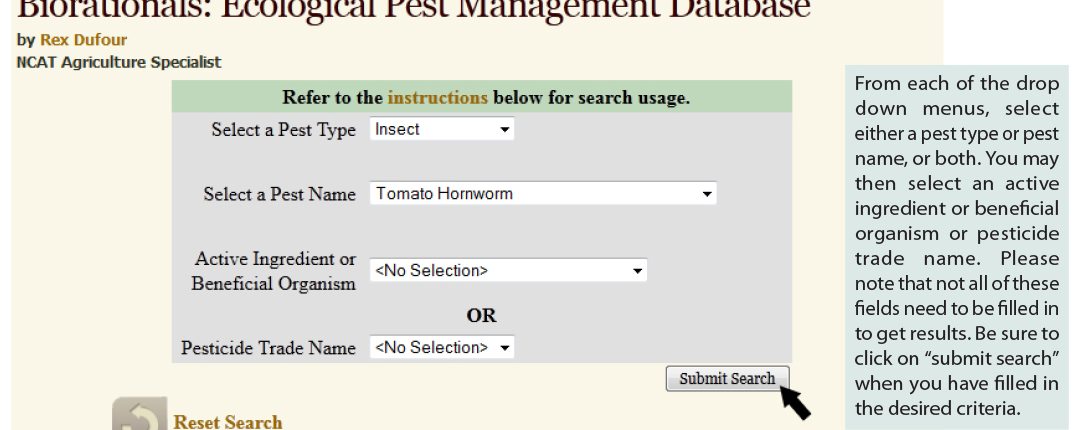Expand the Pesticide Trade Name dropdown
This screenshot has height=430, width=1081.
pyautogui.click(x=441, y=348)
